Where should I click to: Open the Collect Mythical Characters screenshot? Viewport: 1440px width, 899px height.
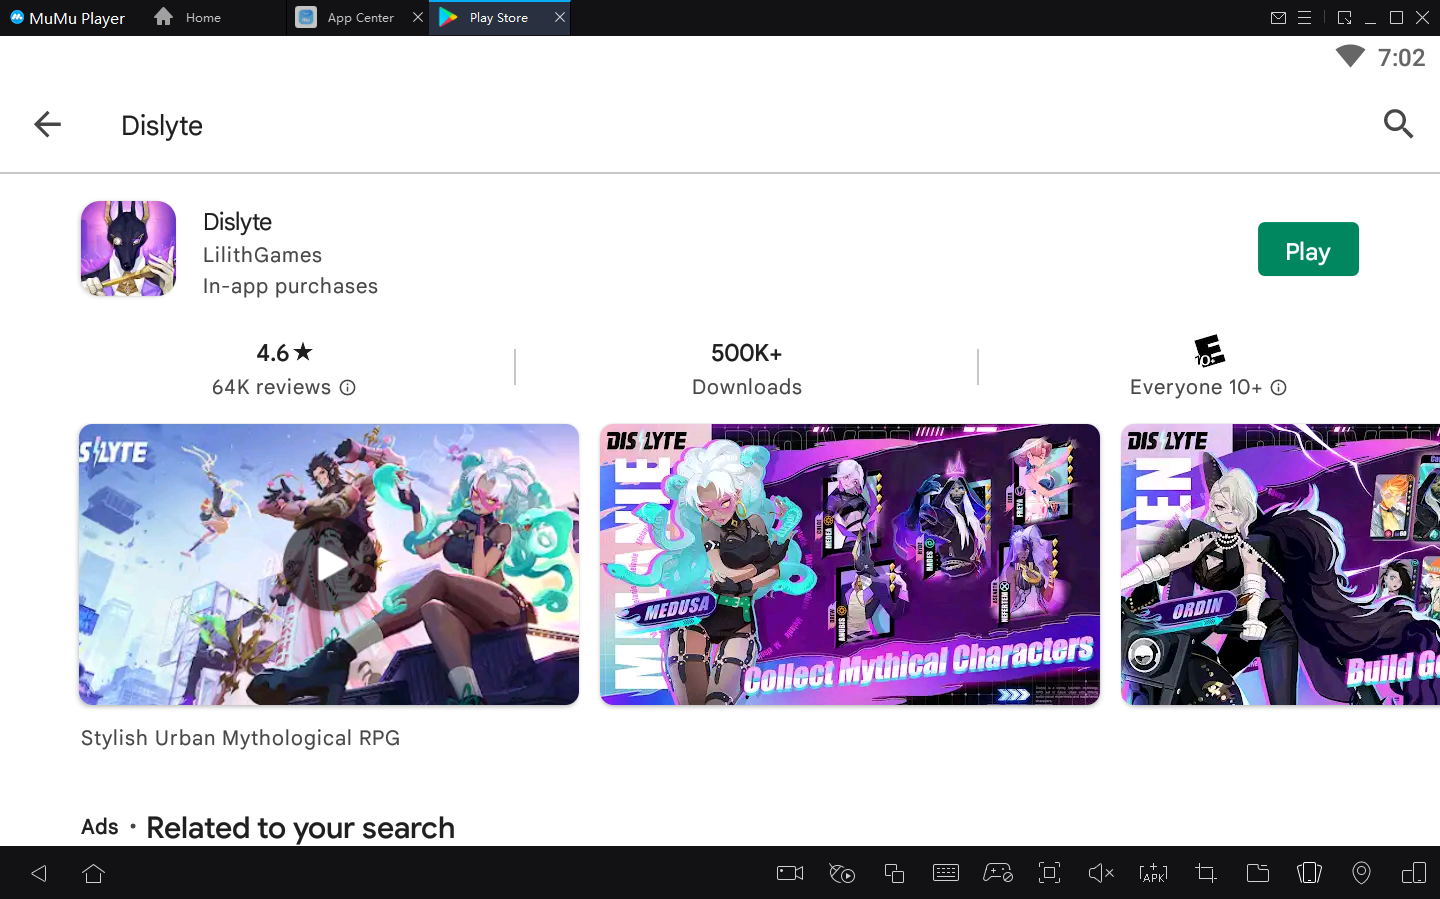[850, 564]
